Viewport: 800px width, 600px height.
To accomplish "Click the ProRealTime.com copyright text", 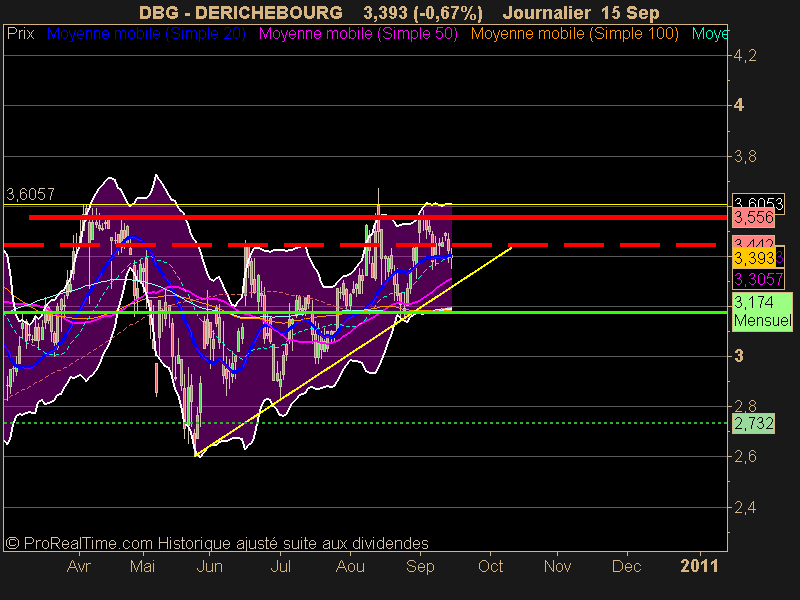I will pyautogui.click(x=217, y=543).
